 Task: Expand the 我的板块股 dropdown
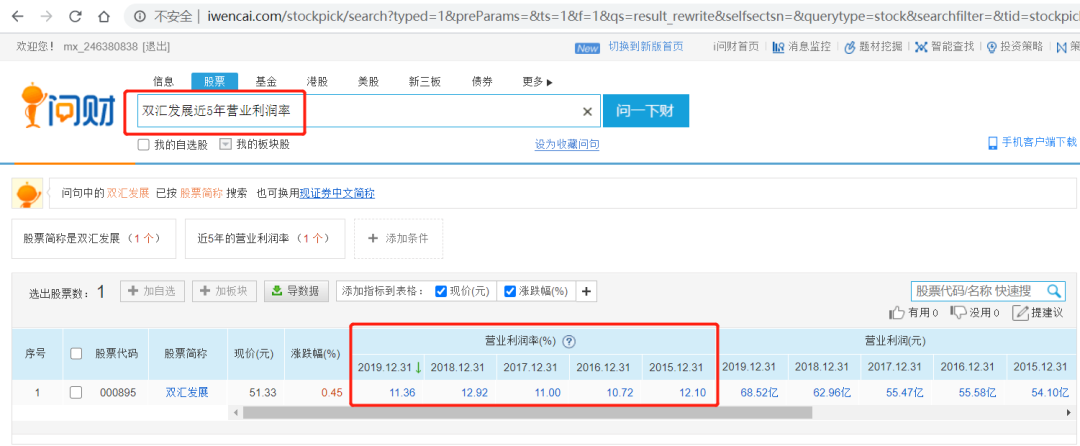(x=225, y=145)
